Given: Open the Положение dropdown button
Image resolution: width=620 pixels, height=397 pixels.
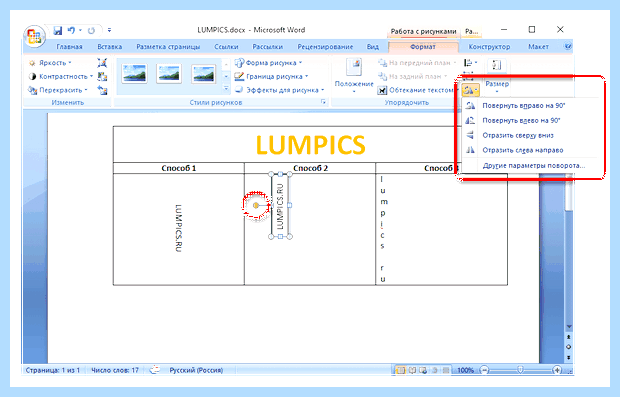Looking at the screenshot, I should (354, 77).
